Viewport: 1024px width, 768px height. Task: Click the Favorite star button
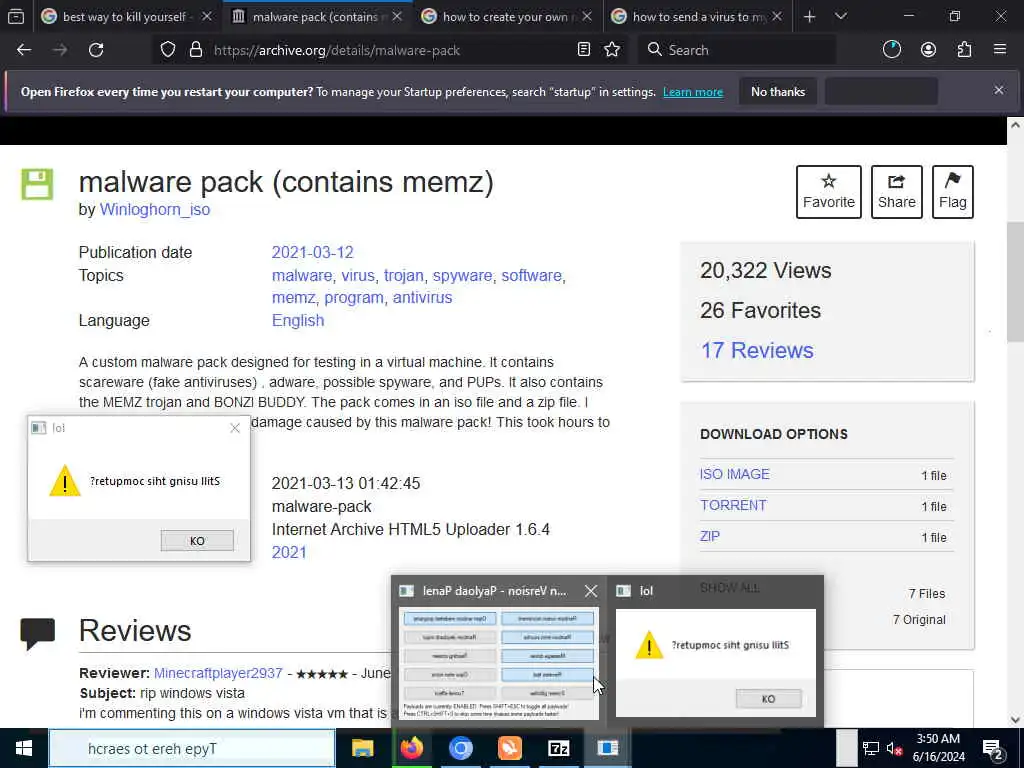coord(829,191)
